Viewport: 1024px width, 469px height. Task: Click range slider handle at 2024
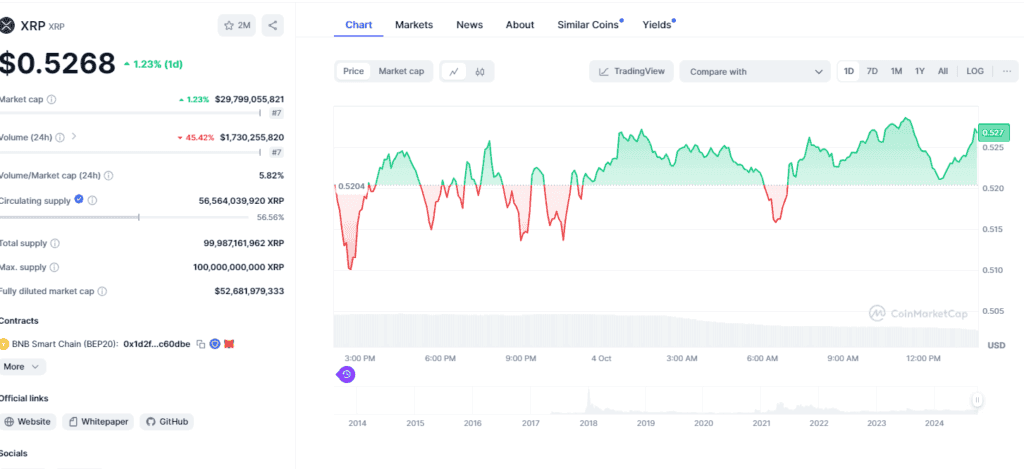point(977,400)
